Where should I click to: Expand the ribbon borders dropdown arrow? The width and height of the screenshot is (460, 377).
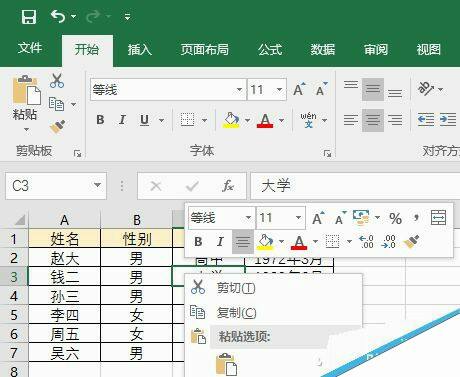coord(204,120)
